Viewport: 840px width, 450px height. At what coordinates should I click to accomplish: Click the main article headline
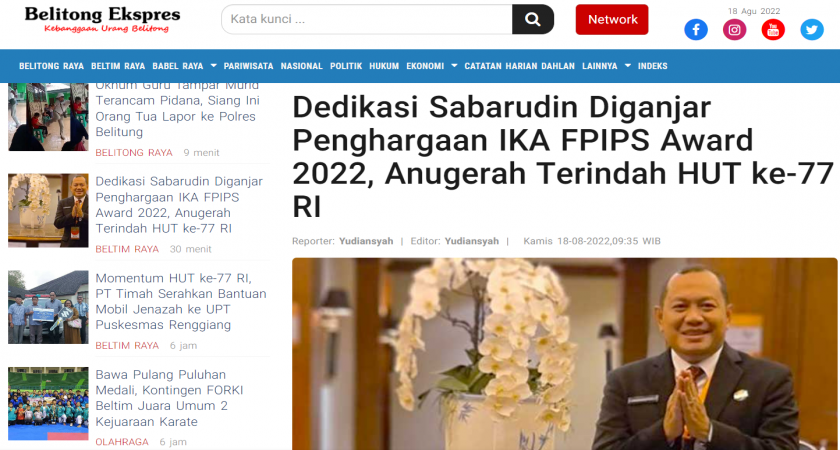pyautogui.click(x=563, y=158)
